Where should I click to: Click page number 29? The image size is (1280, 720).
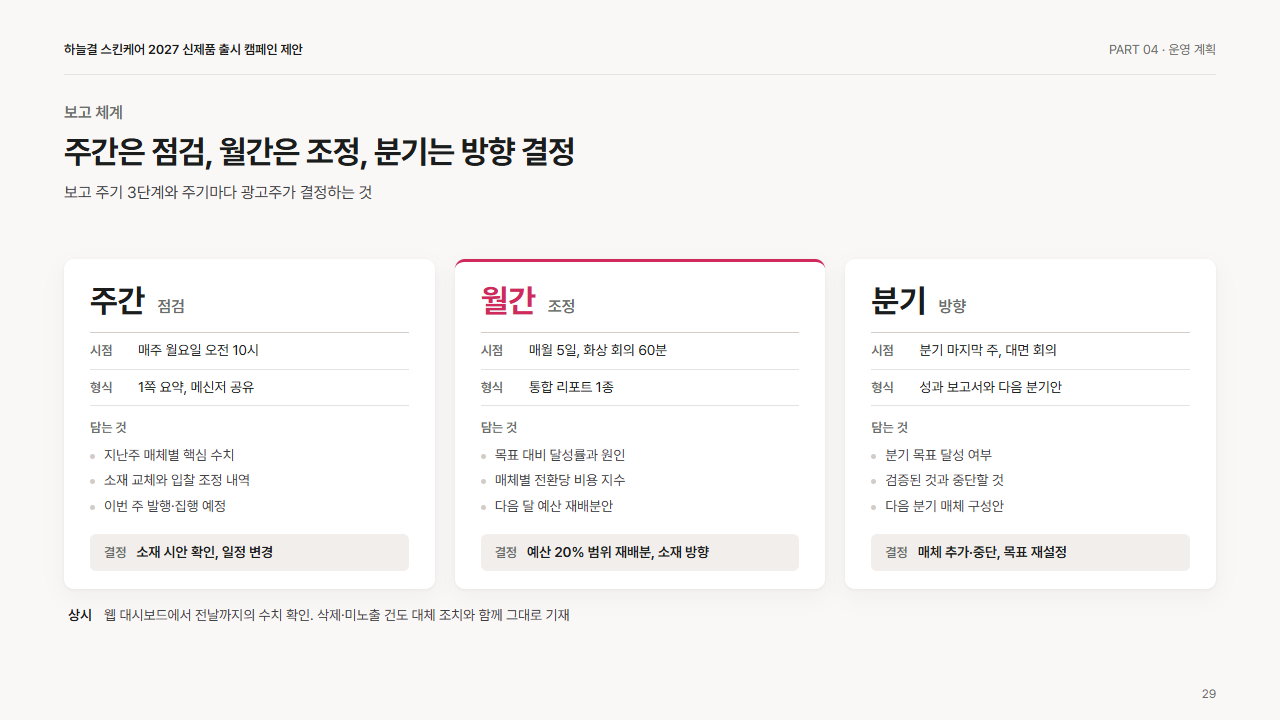[x=1209, y=694]
